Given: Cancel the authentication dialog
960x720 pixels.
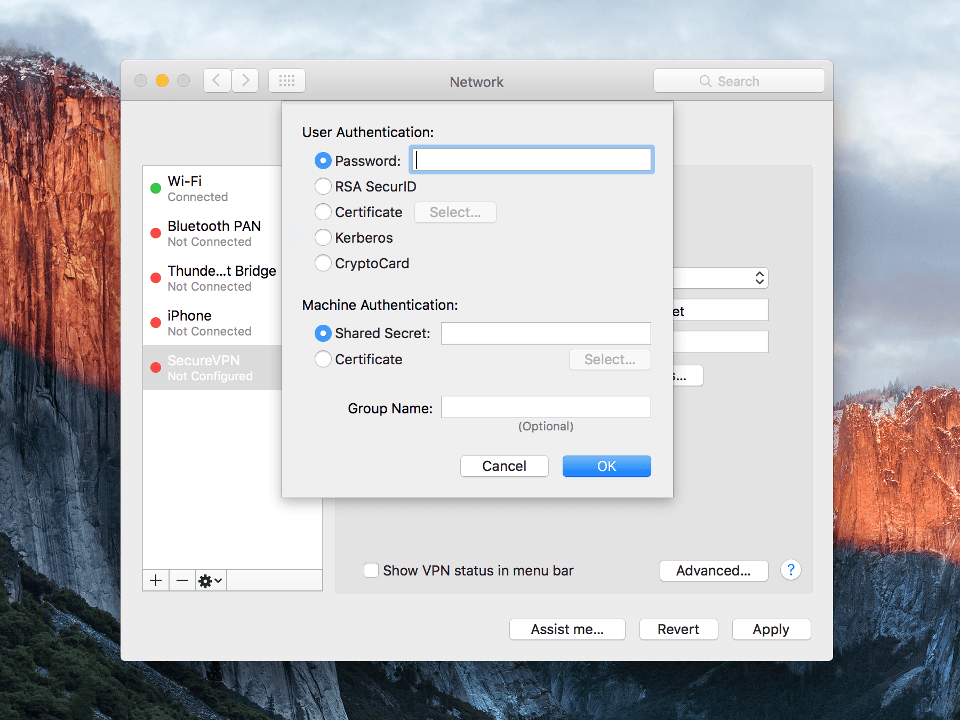Looking at the screenshot, I should click(504, 465).
